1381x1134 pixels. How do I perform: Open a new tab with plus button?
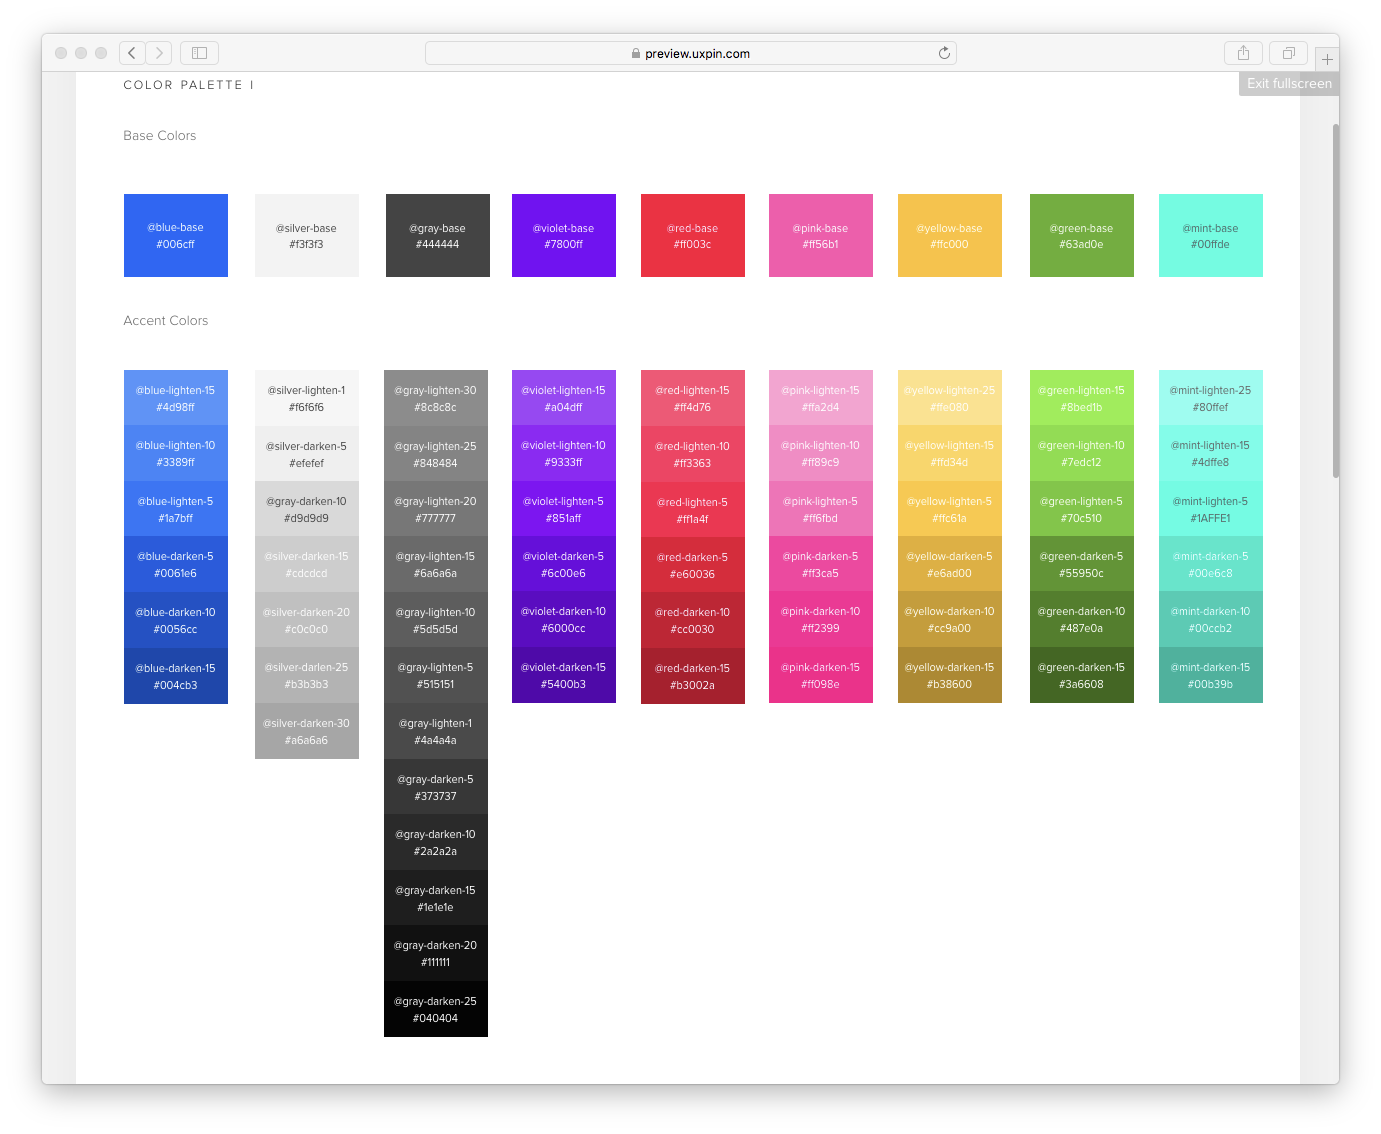tap(1327, 59)
